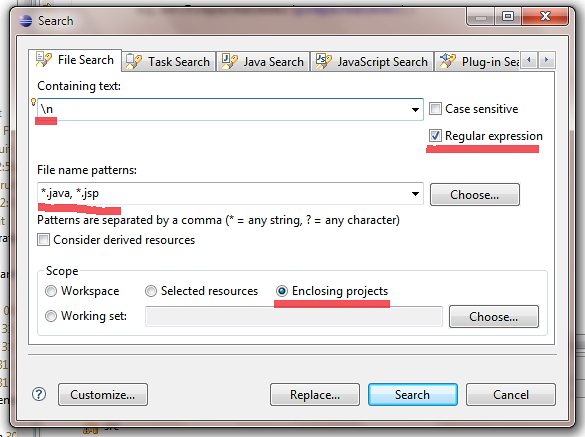Switch to the Java Search tab
Image resolution: width=585 pixels, height=437 pixels.
click(x=263, y=62)
